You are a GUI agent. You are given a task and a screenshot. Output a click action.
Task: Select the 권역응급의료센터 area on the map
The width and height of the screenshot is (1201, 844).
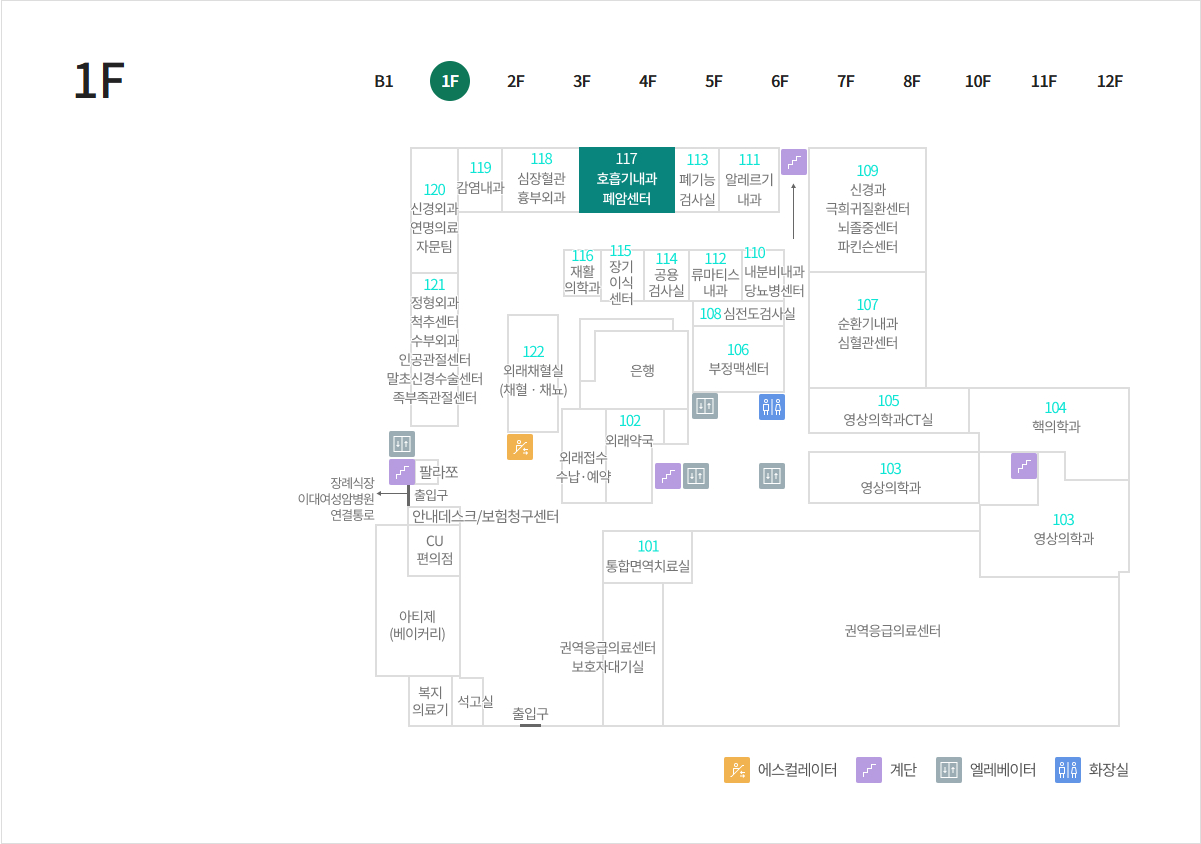892,631
